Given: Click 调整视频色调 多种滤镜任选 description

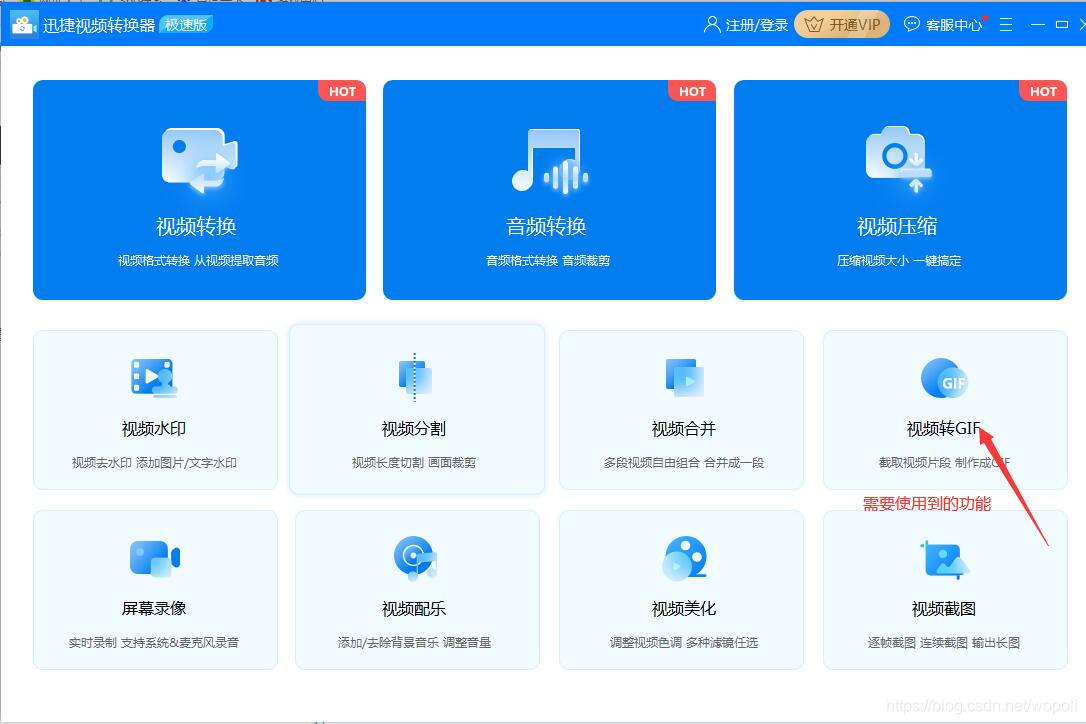Looking at the screenshot, I should point(684,642).
